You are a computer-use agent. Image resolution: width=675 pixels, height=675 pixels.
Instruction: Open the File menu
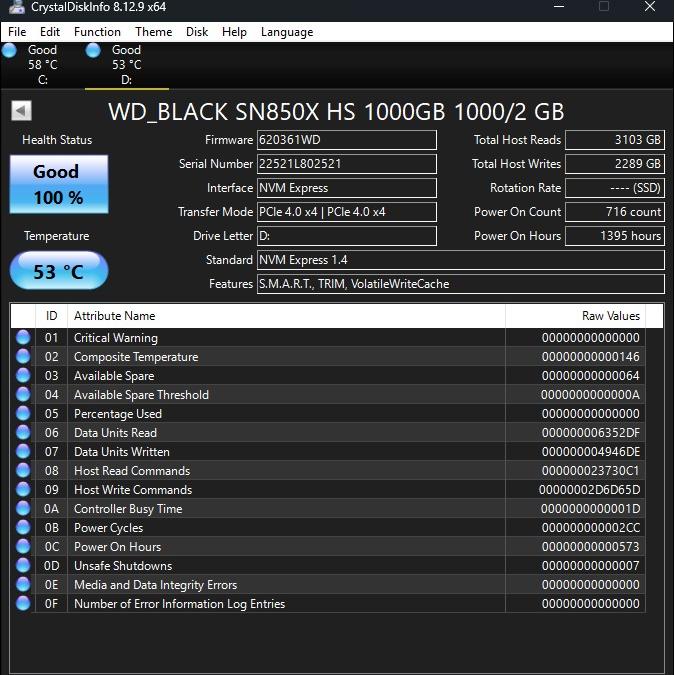click(x=17, y=32)
